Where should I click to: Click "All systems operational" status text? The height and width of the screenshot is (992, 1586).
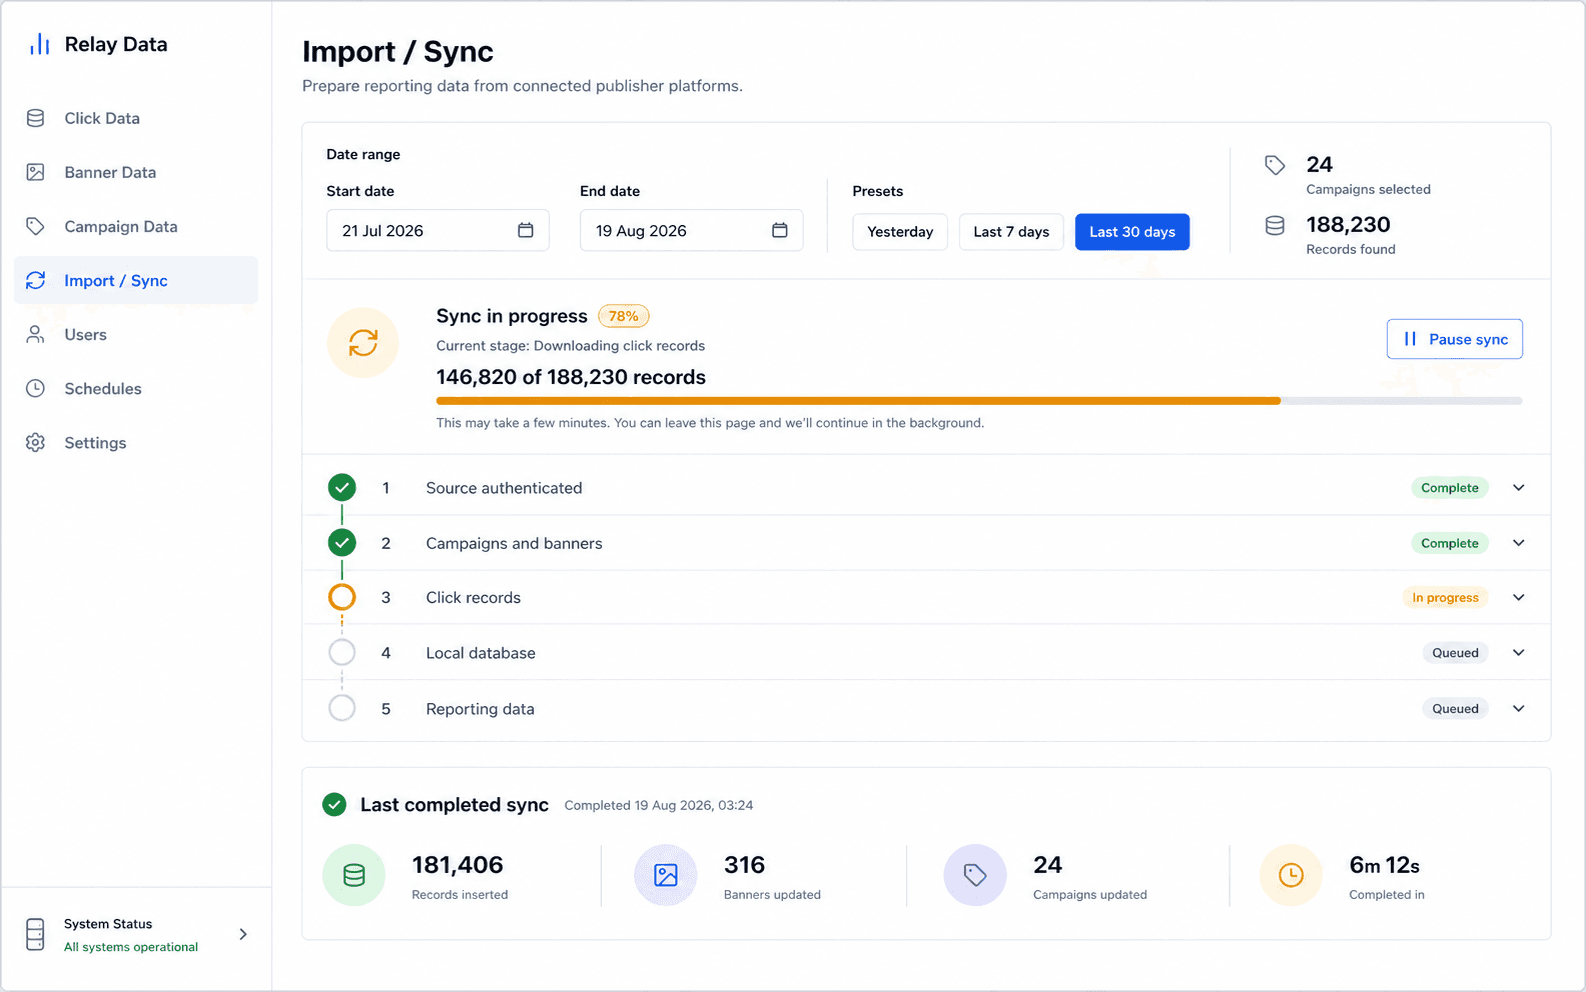pyautogui.click(x=131, y=947)
